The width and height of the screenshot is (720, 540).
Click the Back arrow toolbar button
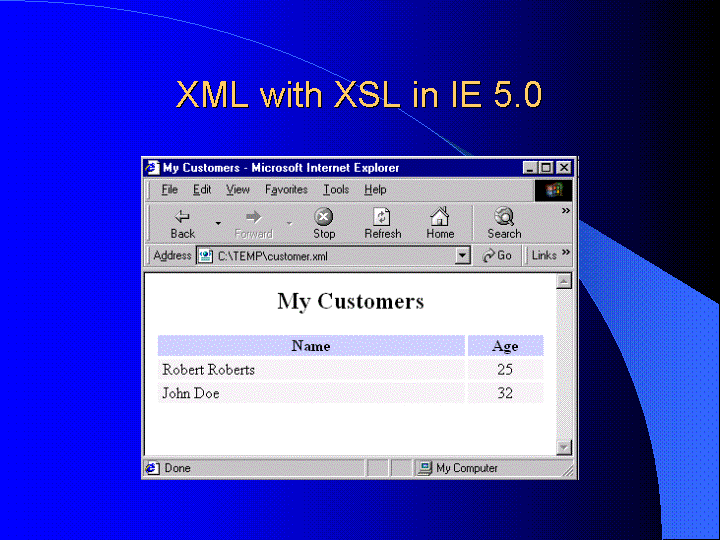(183, 224)
